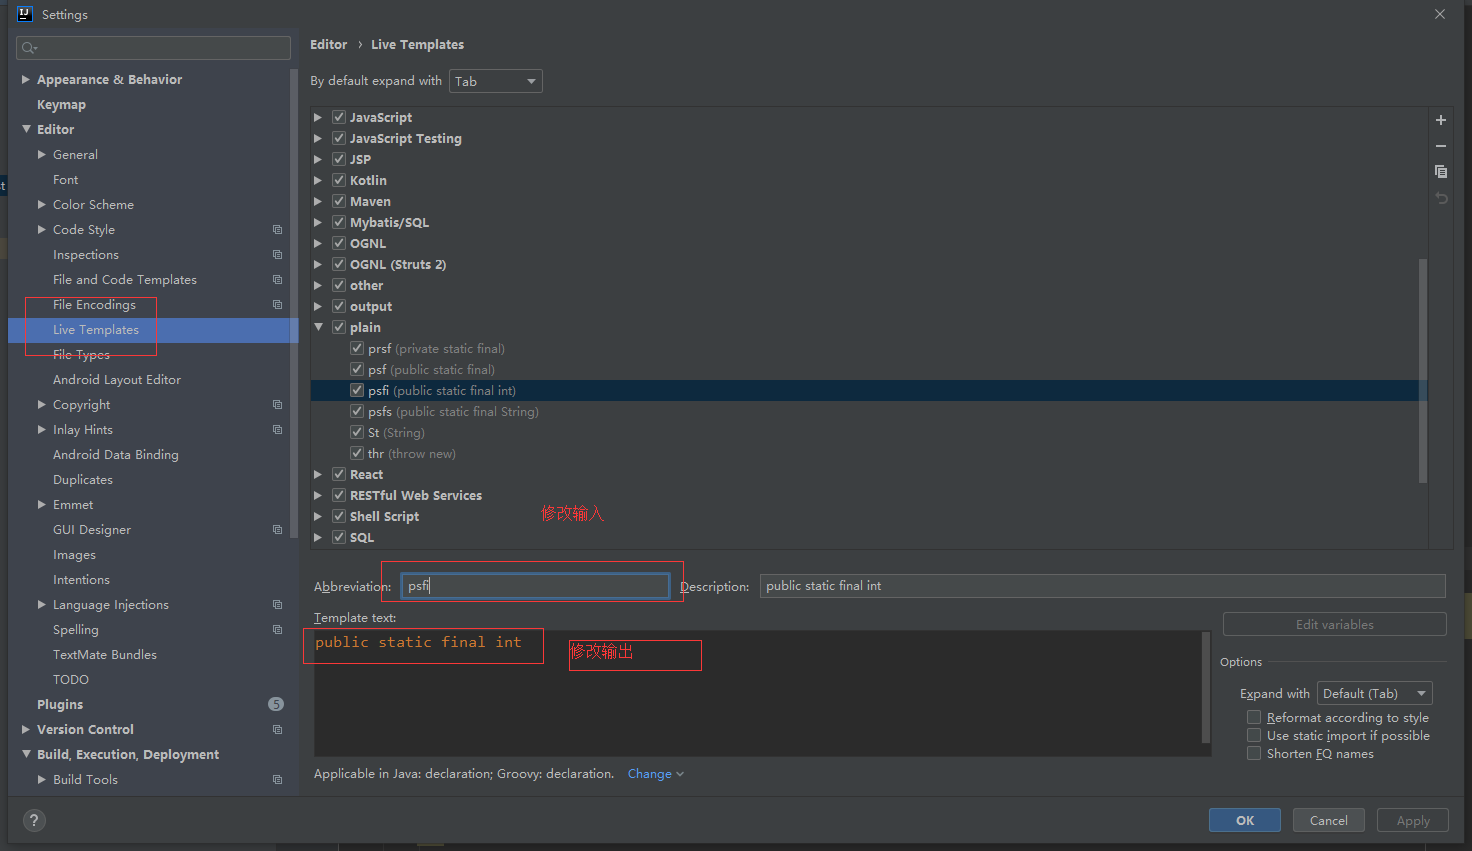Open the By default expand with dropdown

coord(495,81)
